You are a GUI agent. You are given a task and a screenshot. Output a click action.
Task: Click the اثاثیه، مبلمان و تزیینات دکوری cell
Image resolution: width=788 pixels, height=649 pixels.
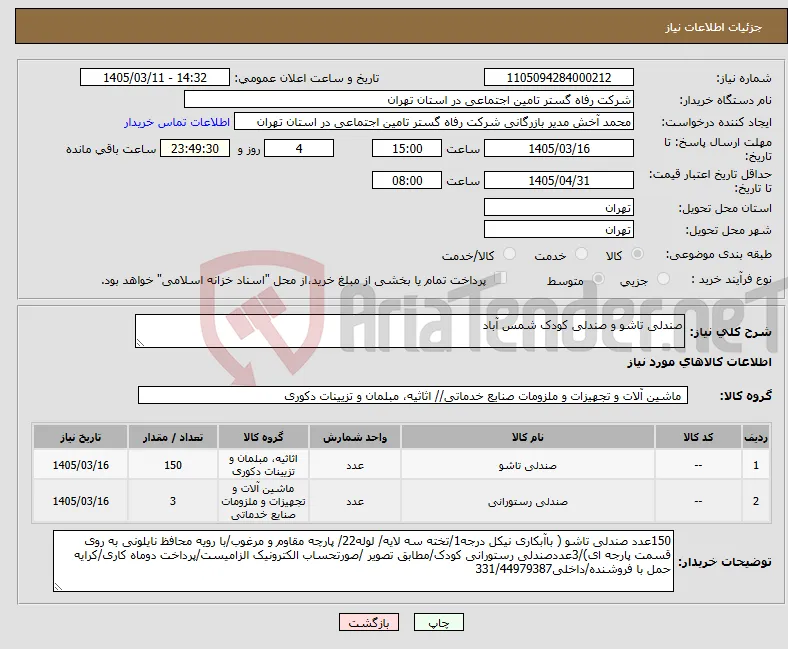tap(263, 465)
